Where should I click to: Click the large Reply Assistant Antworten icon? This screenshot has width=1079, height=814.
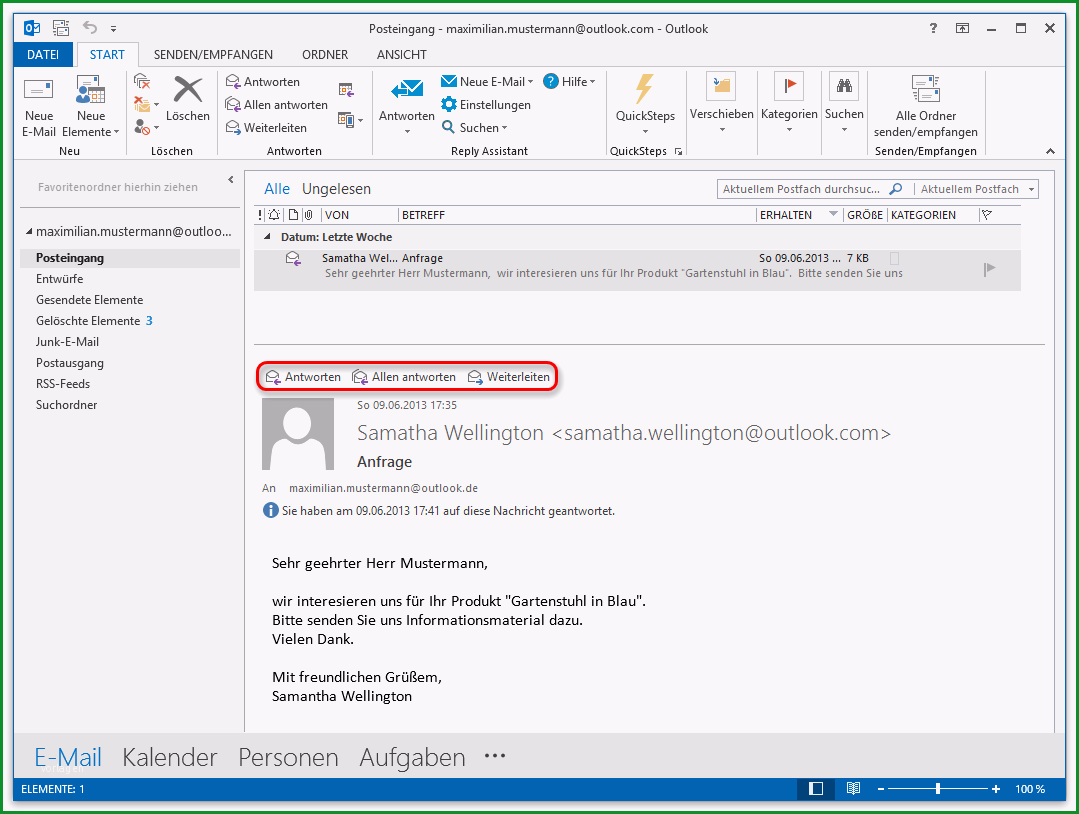click(407, 89)
